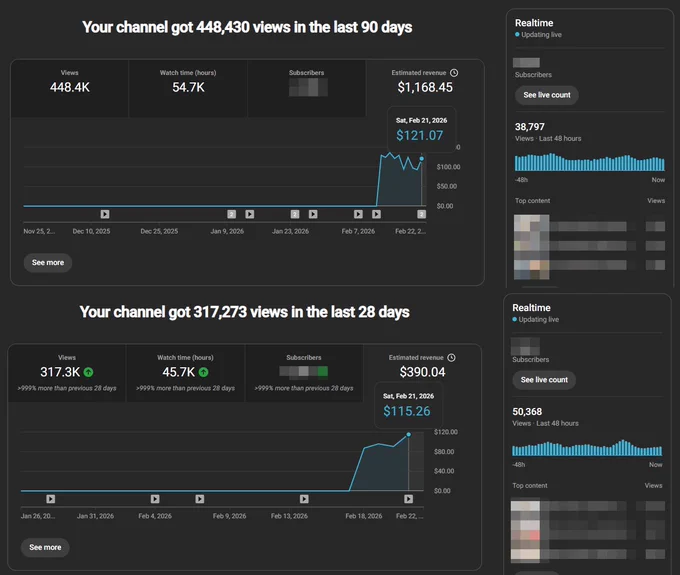Select the Watch time tab showing 54.7K
Viewport: 680px width, 575px height.
[188, 88]
